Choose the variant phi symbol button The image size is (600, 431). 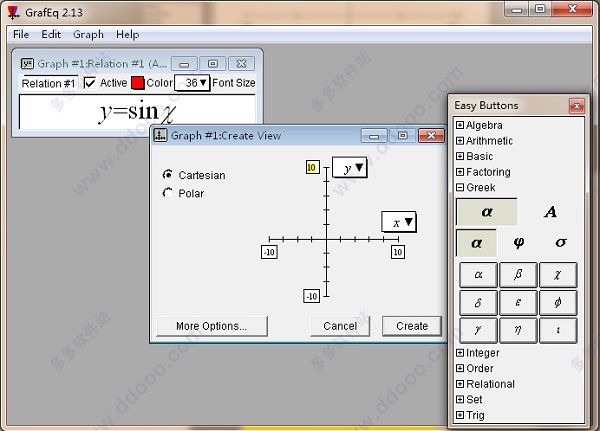(519, 243)
